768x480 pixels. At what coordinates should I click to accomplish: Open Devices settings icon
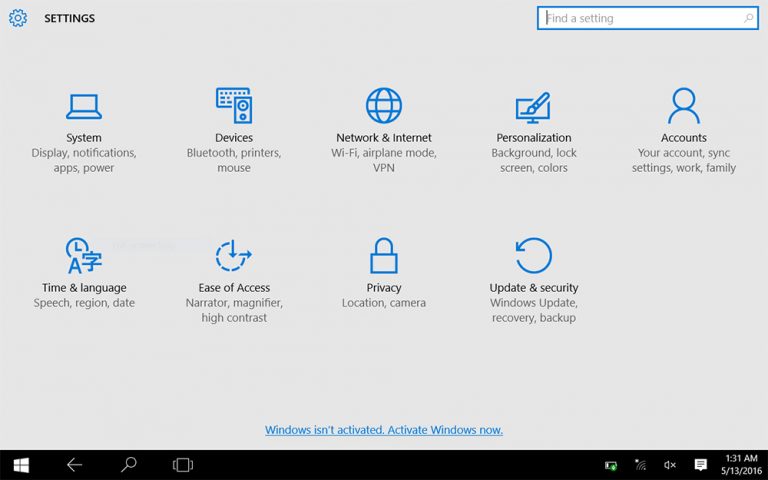[x=233, y=105]
